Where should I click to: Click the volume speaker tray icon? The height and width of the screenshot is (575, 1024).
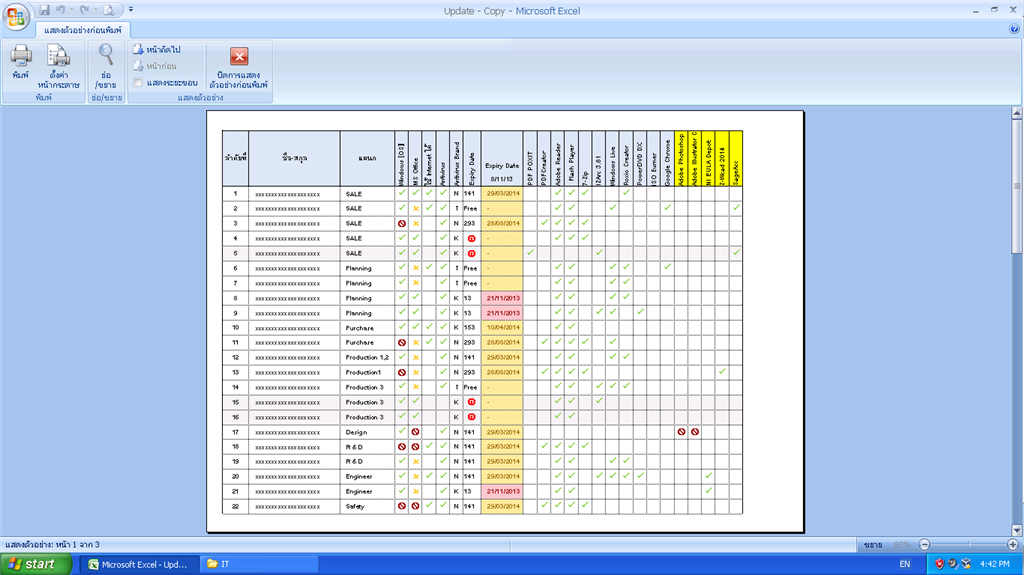[953, 564]
